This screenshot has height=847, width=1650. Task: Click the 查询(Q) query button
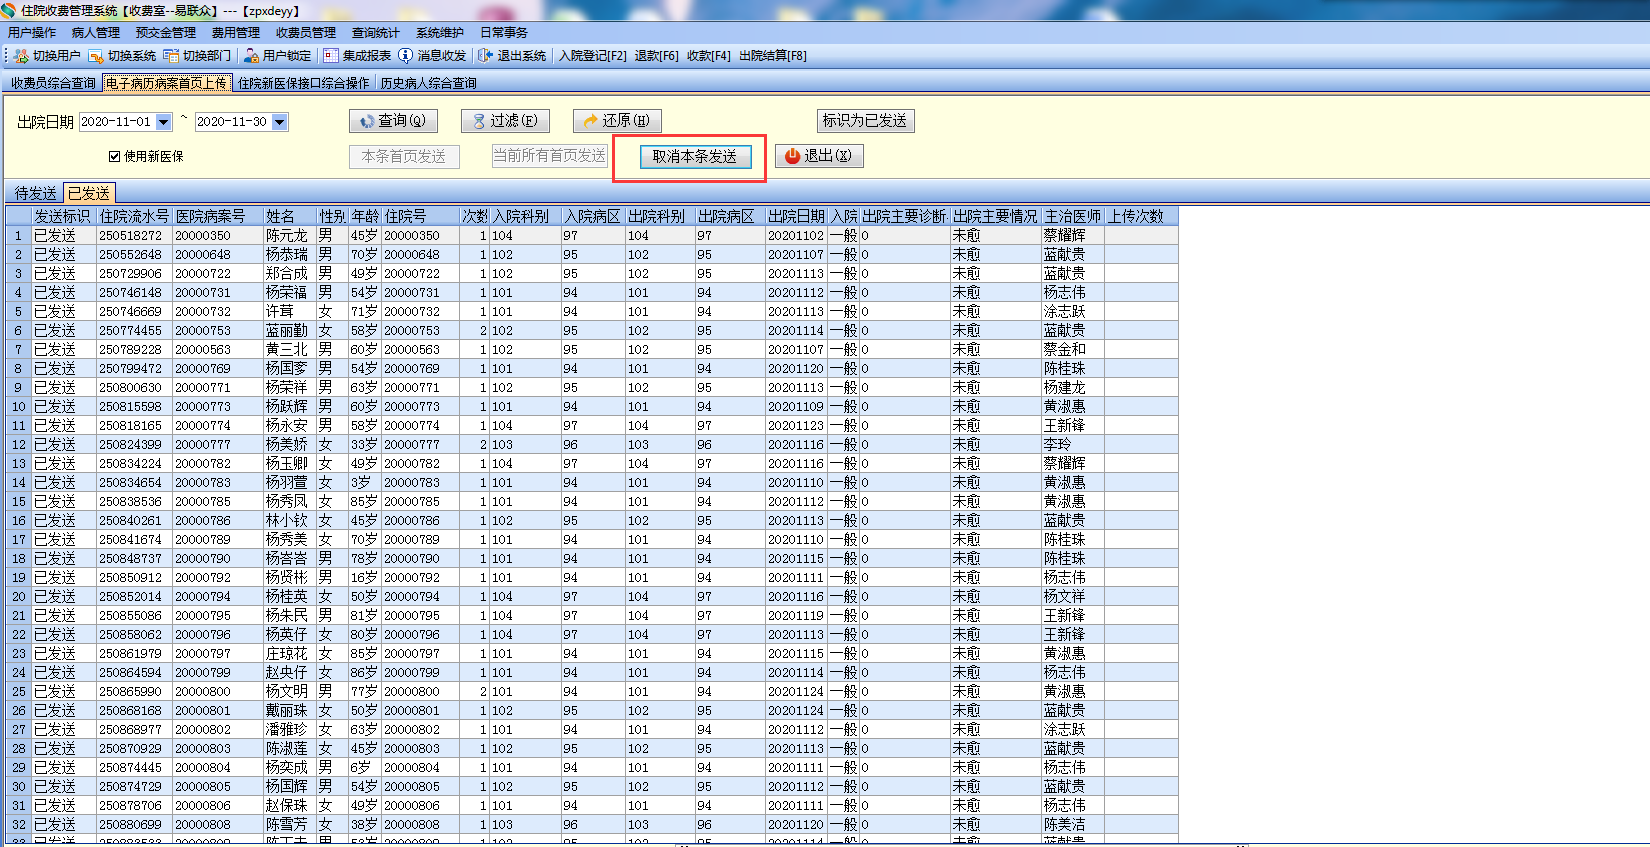pos(393,121)
